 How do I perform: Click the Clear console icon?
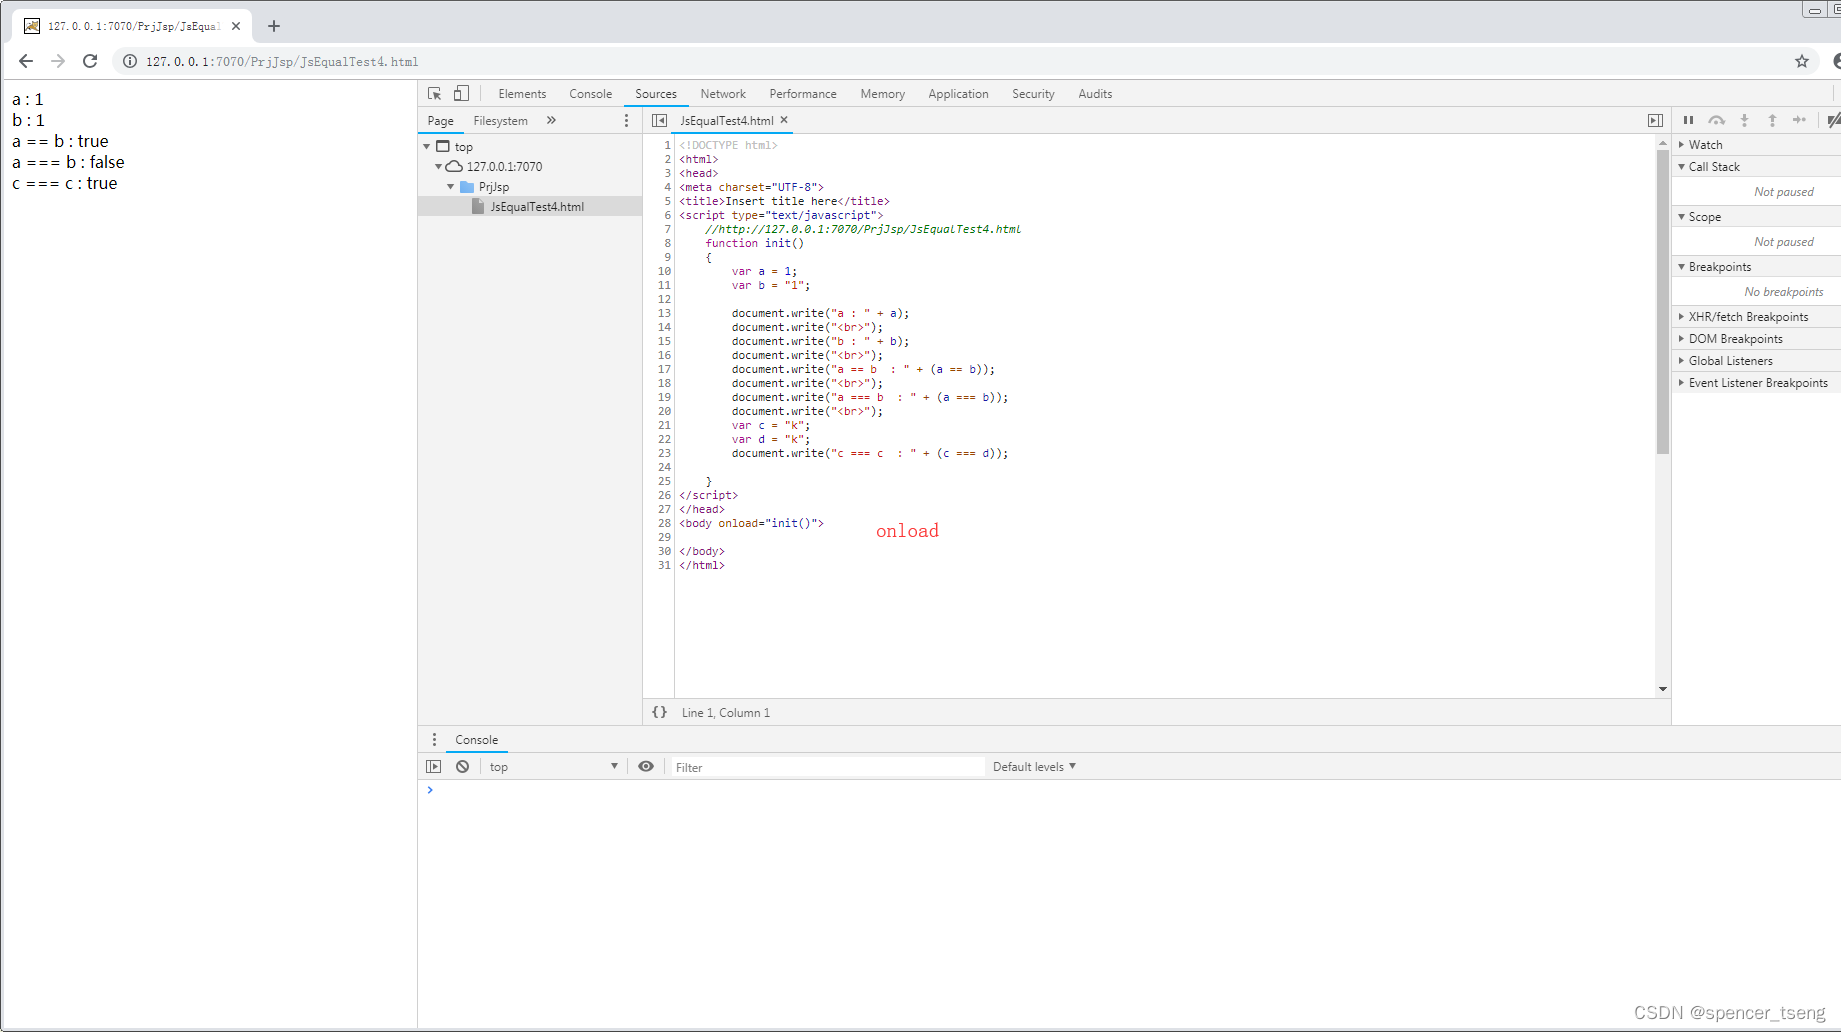coord(462,766)
